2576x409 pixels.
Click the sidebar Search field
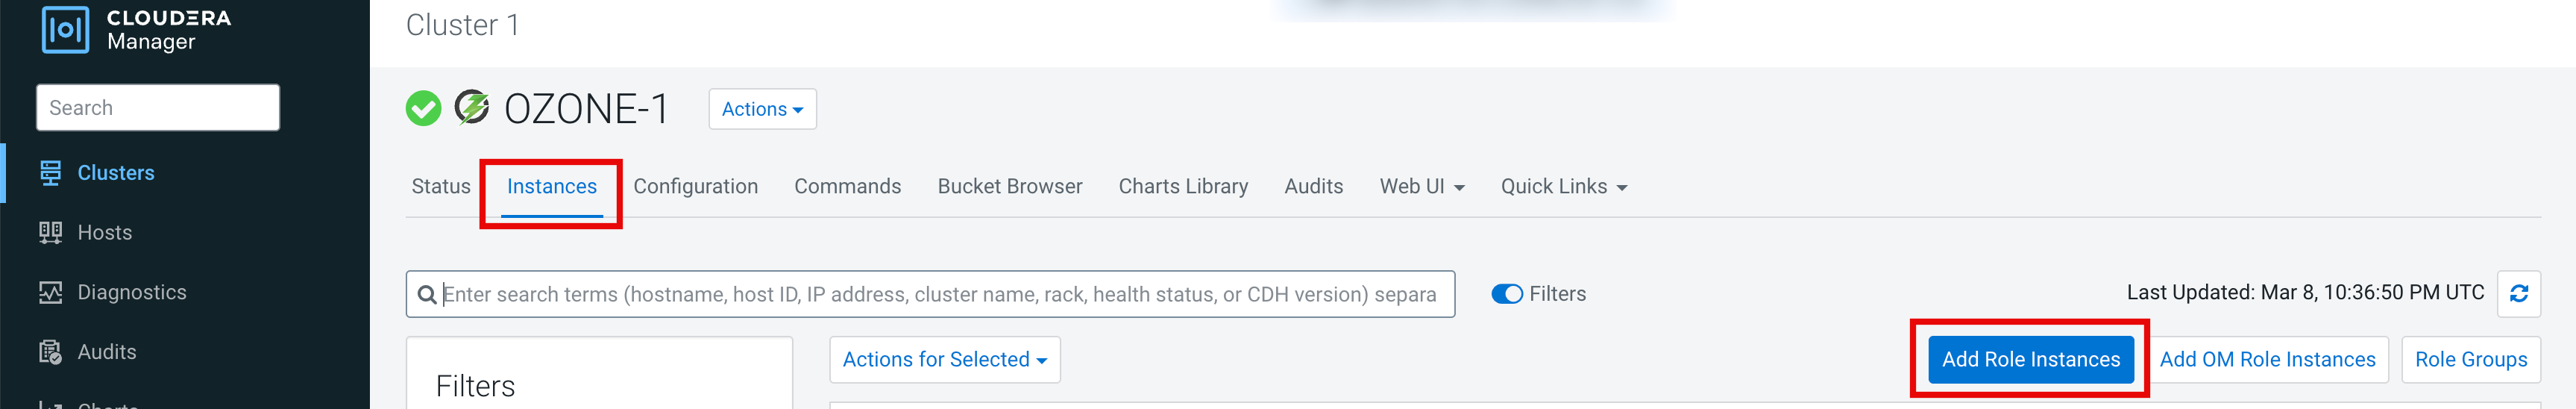158,108
